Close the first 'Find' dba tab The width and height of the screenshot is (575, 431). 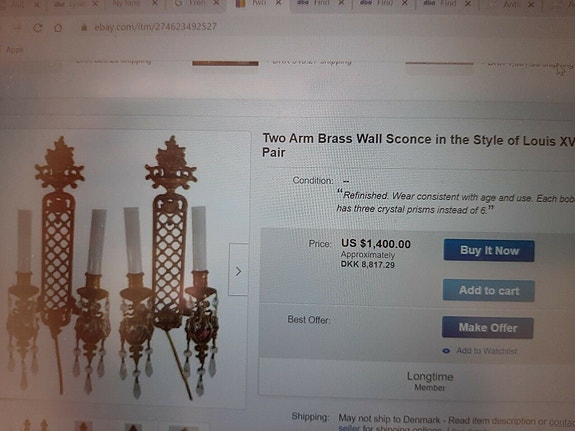pos(341,3)
